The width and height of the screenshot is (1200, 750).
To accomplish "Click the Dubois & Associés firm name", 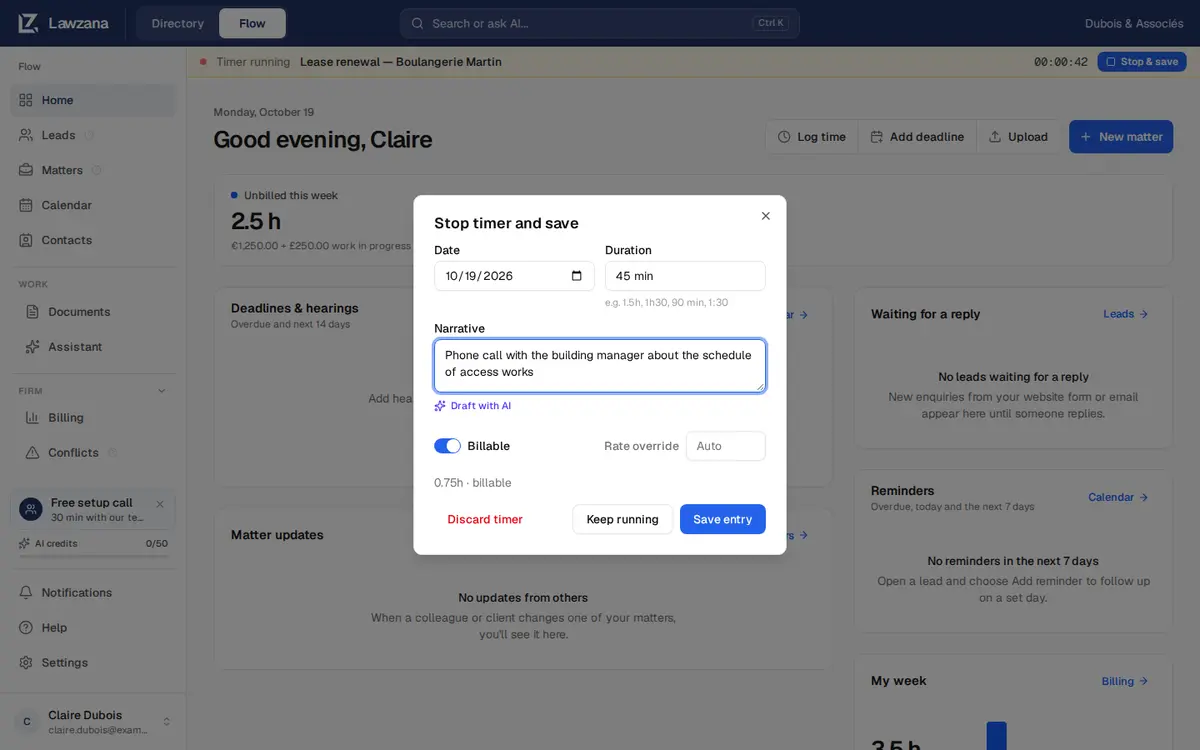I will click(1133, 23).
